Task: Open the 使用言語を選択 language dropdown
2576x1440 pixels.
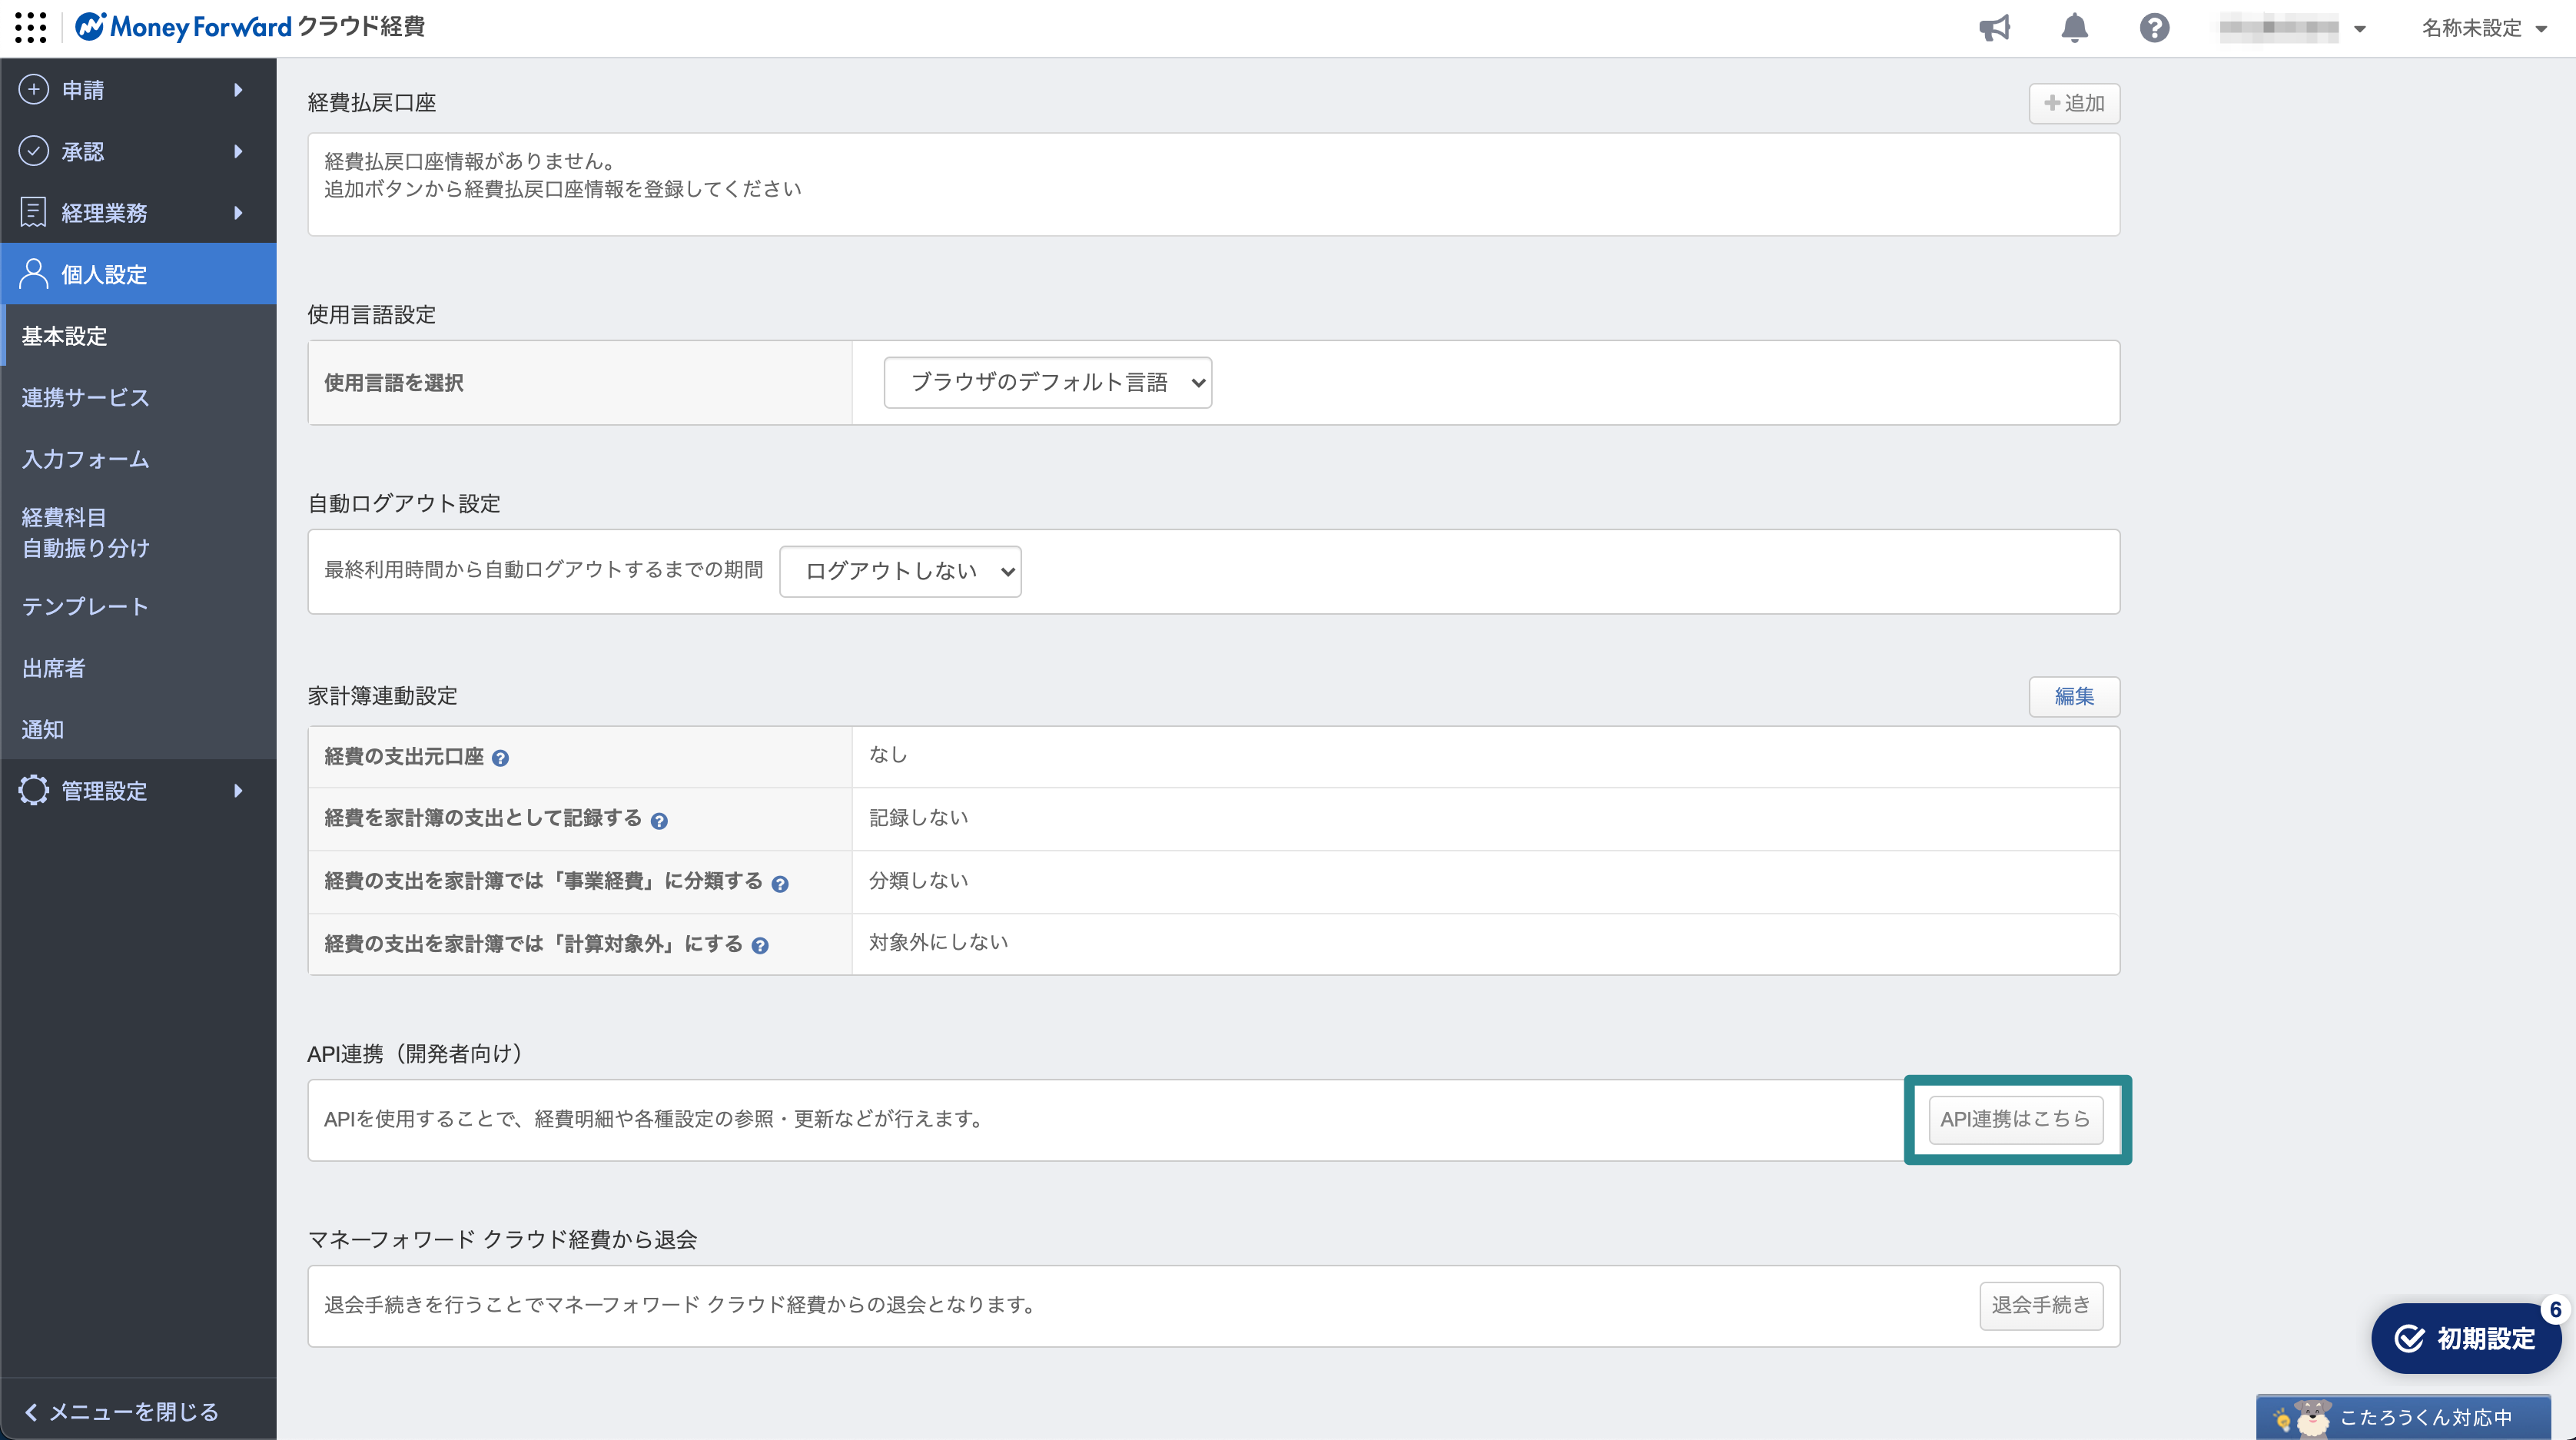Action: tap(1047, 383)
